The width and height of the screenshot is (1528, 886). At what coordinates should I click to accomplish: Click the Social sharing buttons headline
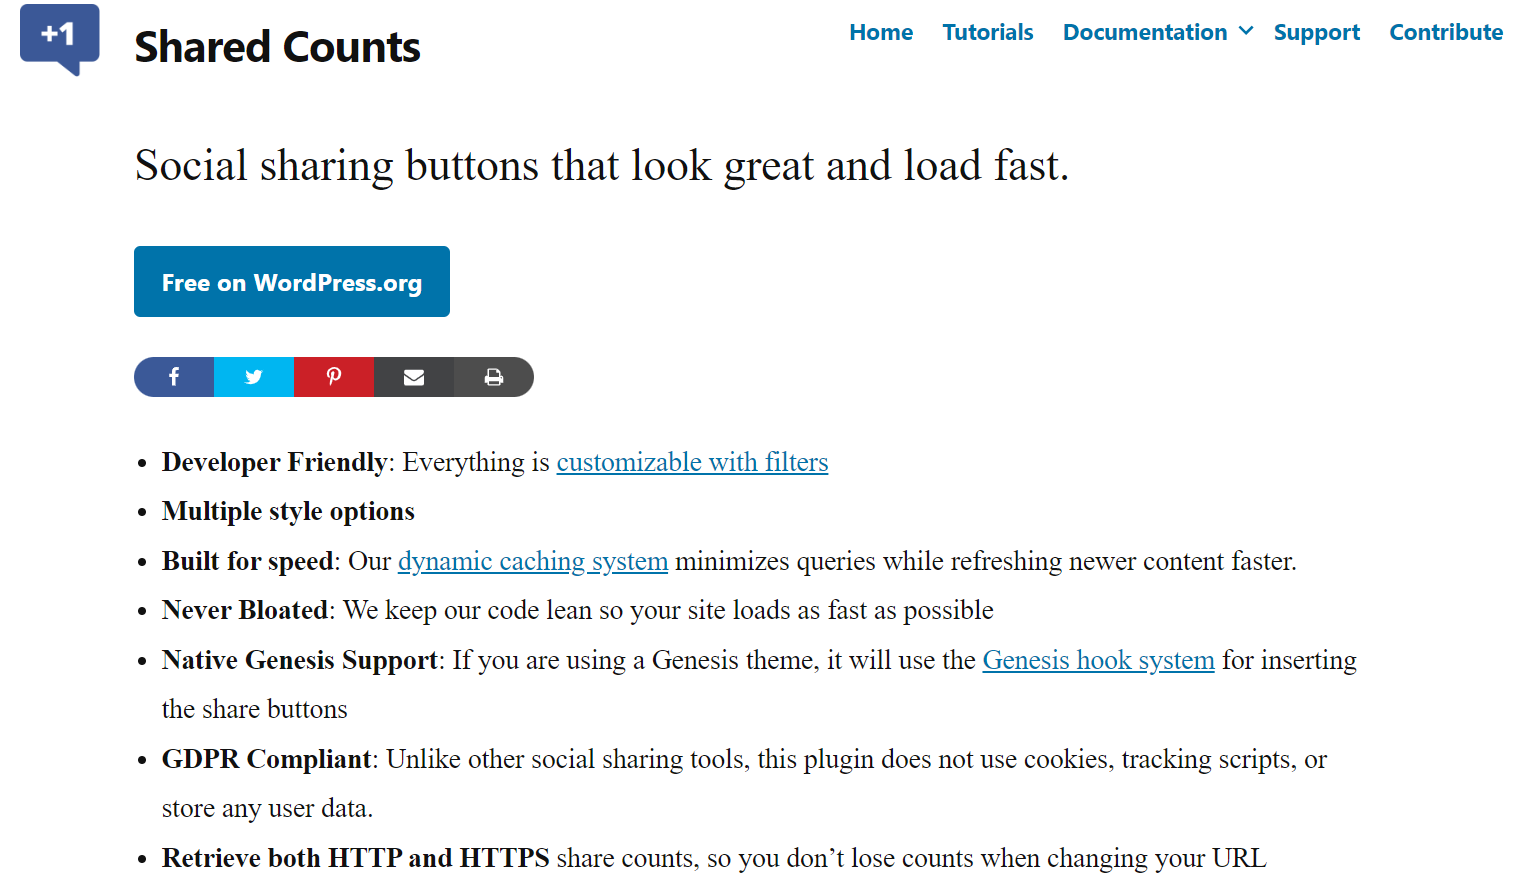pyautogui.click(x=602, y=166)
